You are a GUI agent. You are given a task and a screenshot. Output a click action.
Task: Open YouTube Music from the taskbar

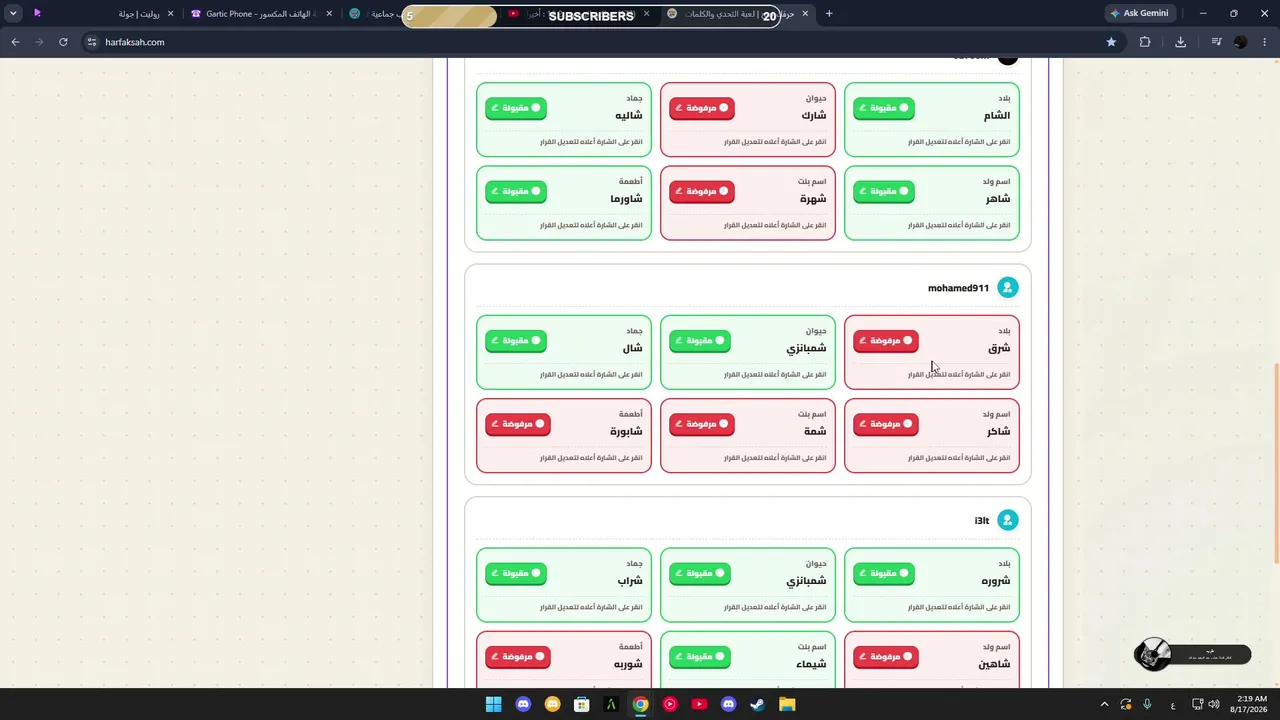(x=670, y=704)
